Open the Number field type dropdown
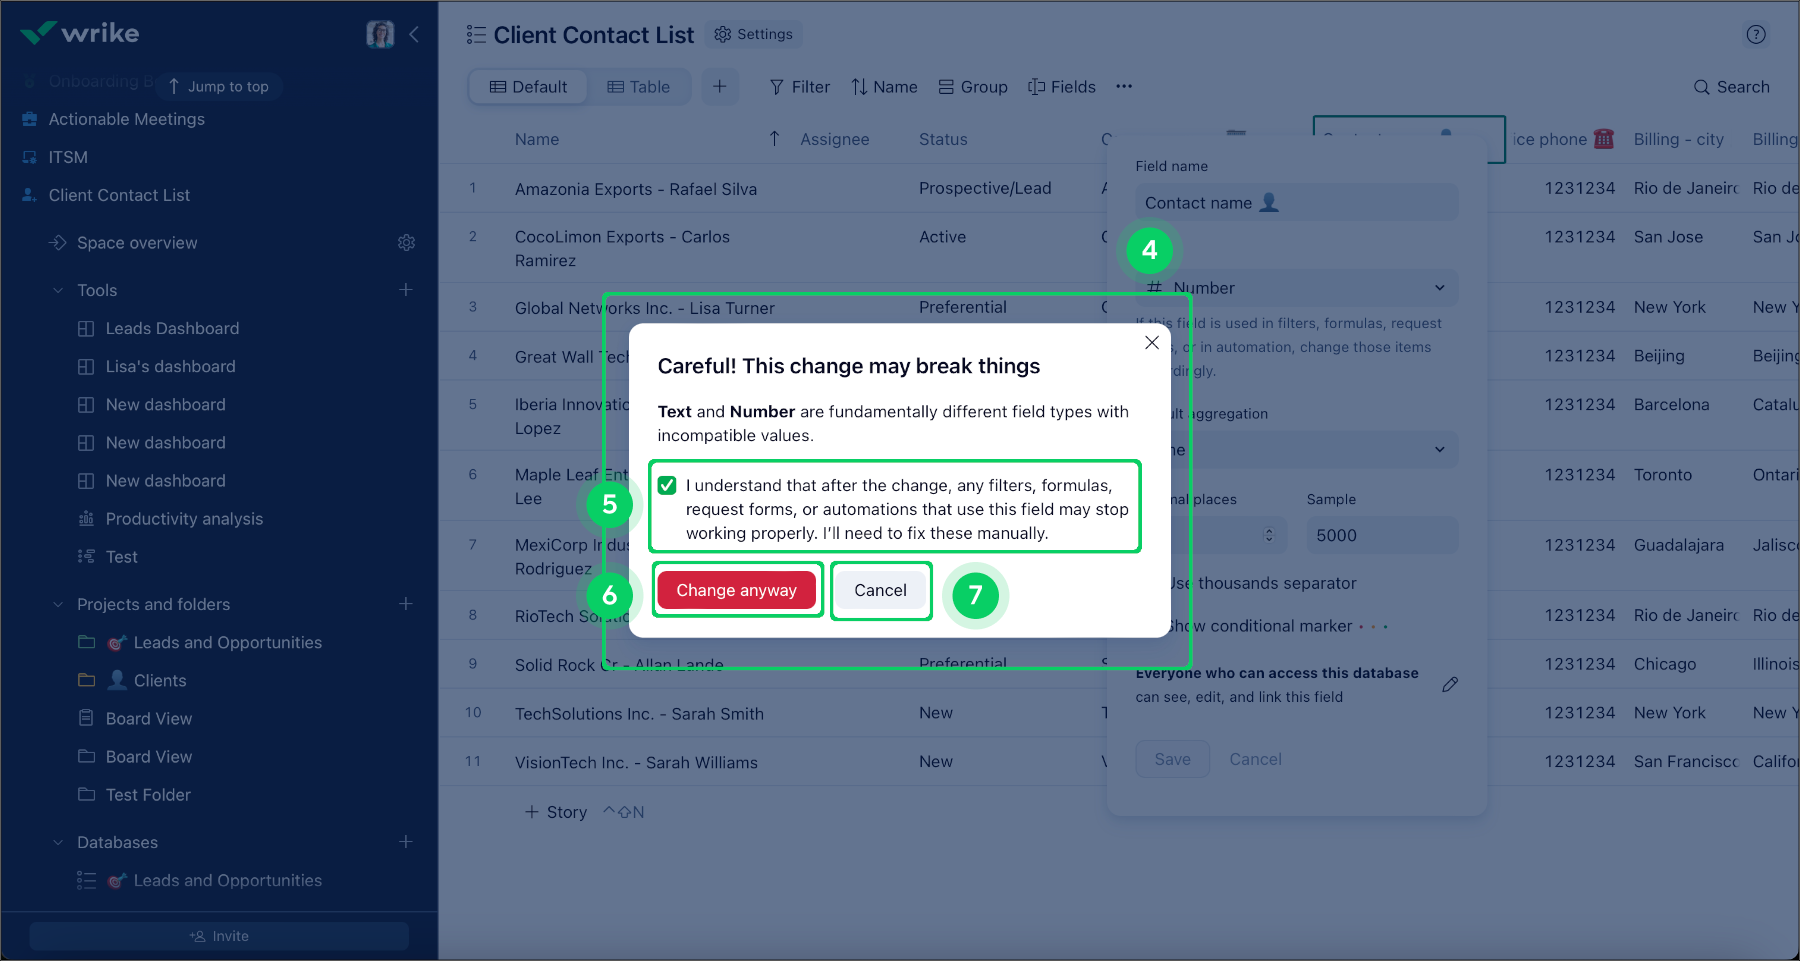The image size is (1800, 961). coord(1297,288)
